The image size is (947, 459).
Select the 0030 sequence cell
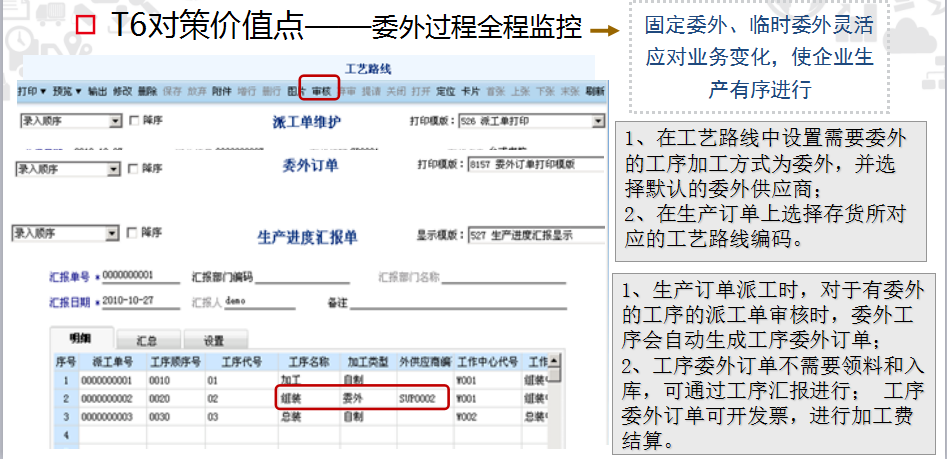[x=176, y=417]
